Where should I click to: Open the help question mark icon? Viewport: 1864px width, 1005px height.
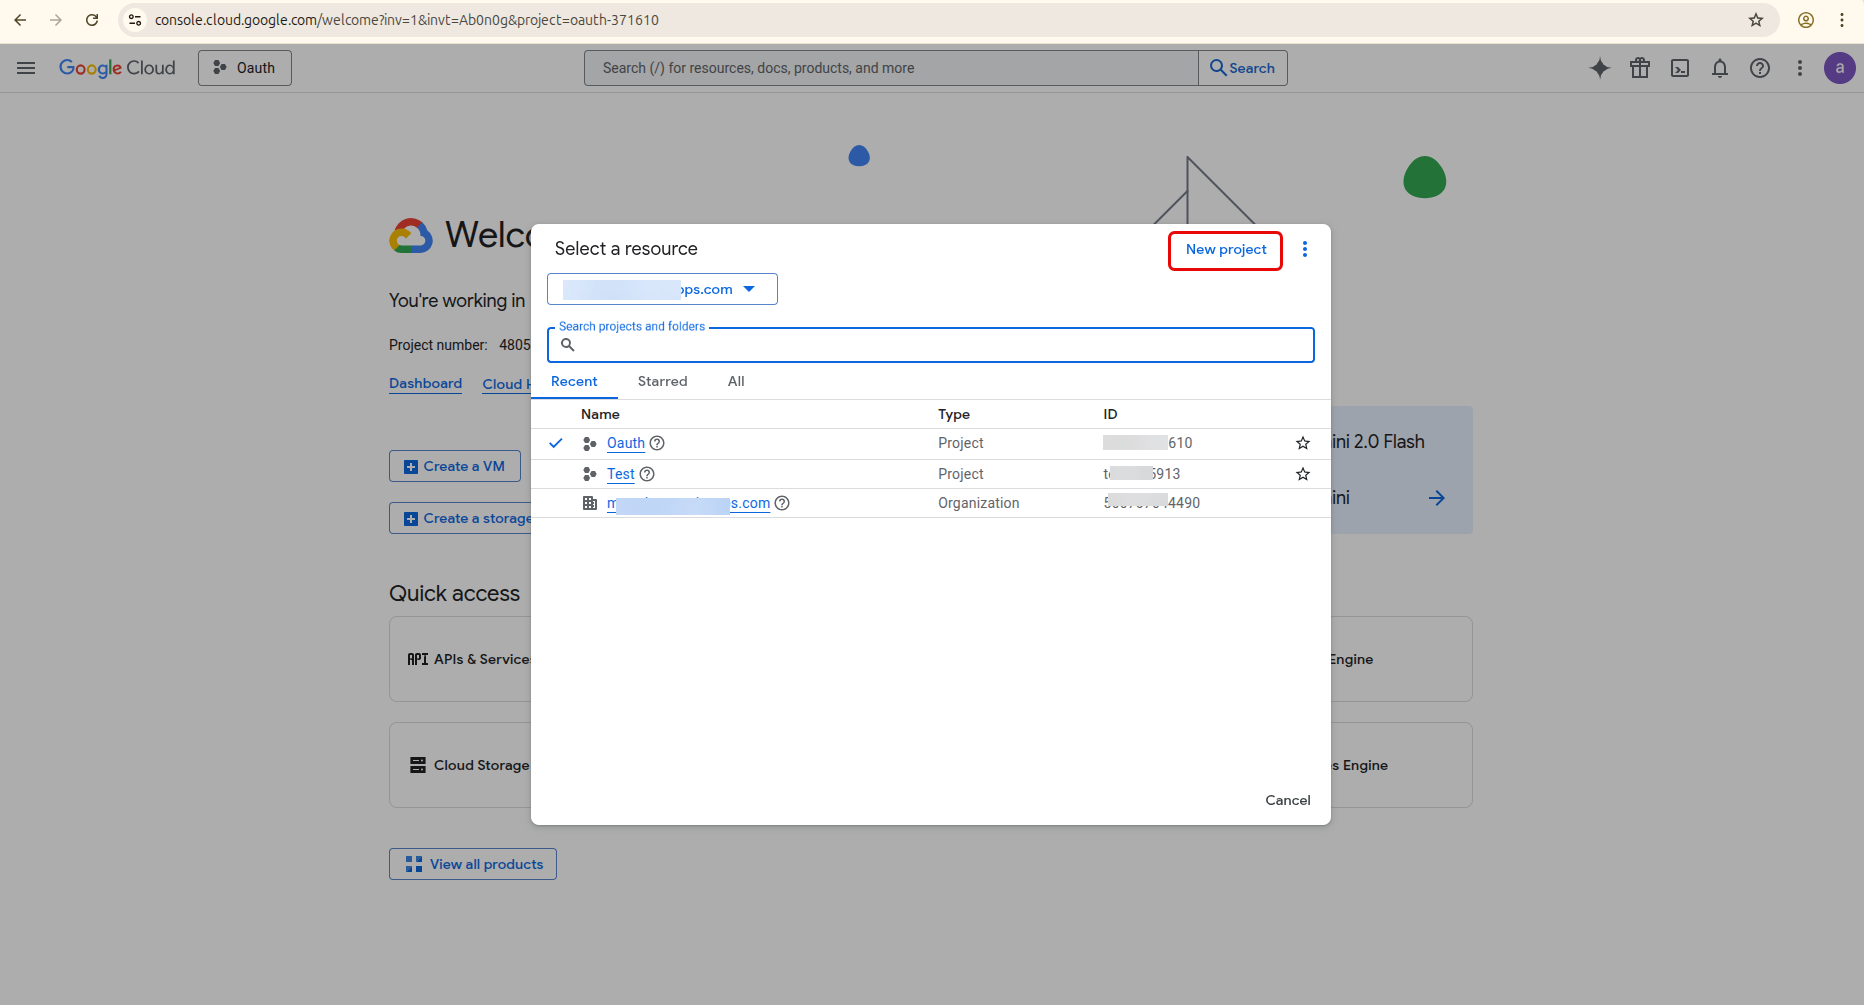point(1760,68)
